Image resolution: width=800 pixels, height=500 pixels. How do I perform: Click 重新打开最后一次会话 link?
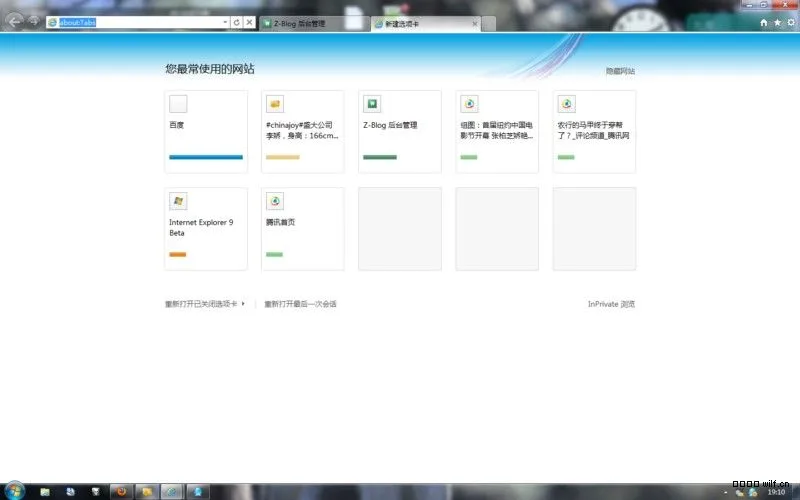tap(300, 304)
